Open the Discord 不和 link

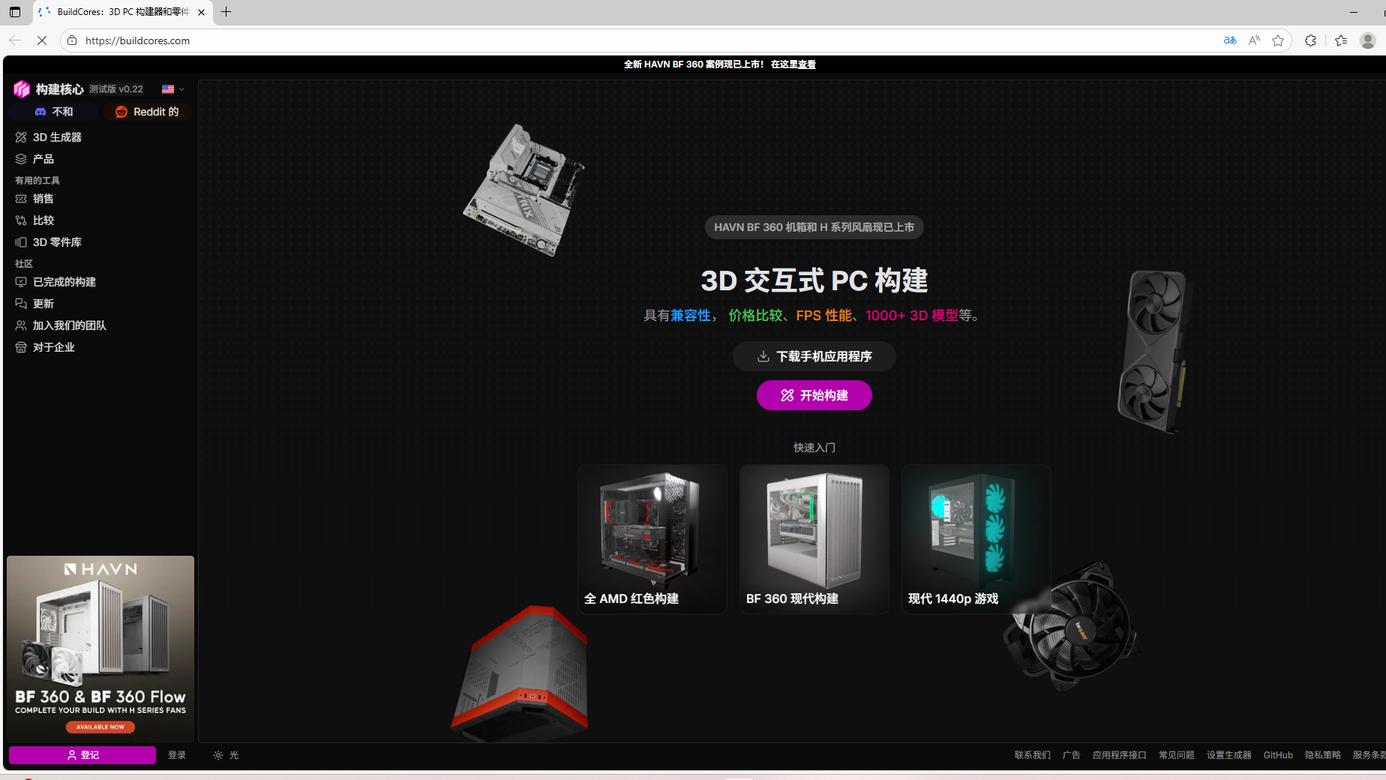[54, 112]
